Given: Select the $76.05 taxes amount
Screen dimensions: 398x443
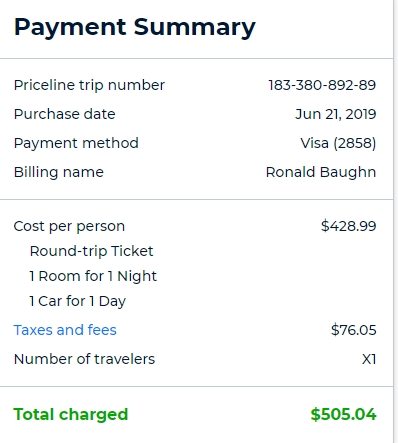Looking at the screenshot, I should point(354,330).
